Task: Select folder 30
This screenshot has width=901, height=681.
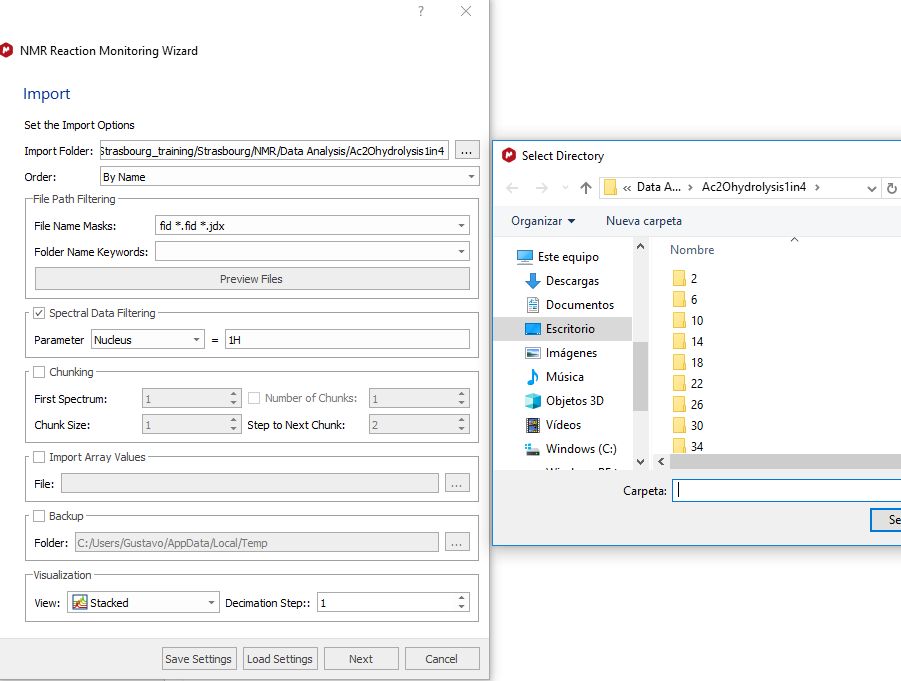Action: (688, 426)
